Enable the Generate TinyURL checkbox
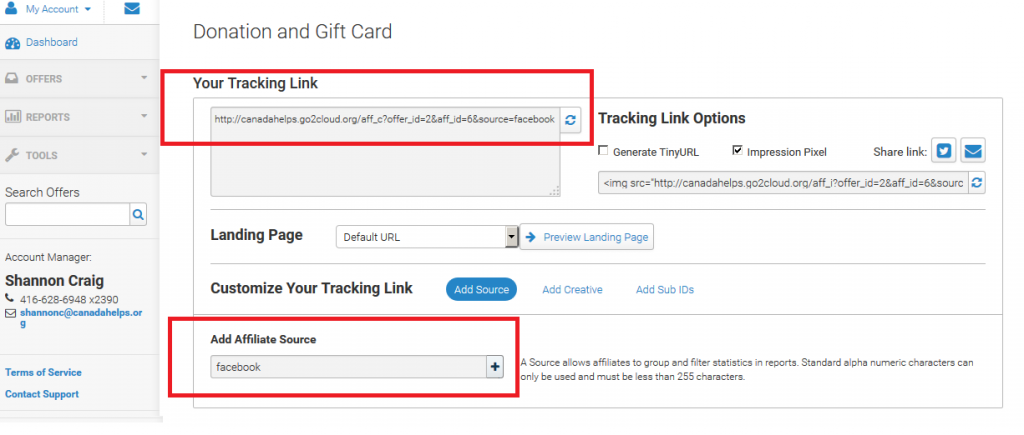Viewport: 1024px width, 435px height. coord(603,152)
